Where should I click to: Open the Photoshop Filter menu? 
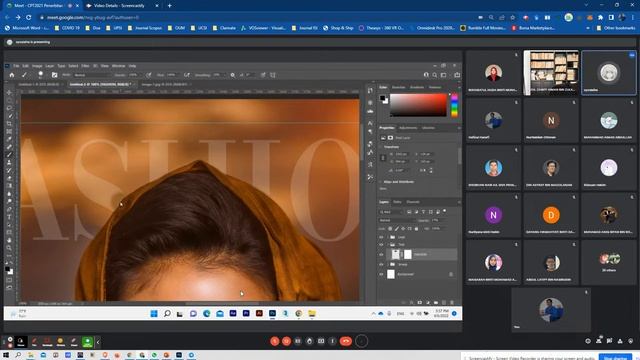85,66
